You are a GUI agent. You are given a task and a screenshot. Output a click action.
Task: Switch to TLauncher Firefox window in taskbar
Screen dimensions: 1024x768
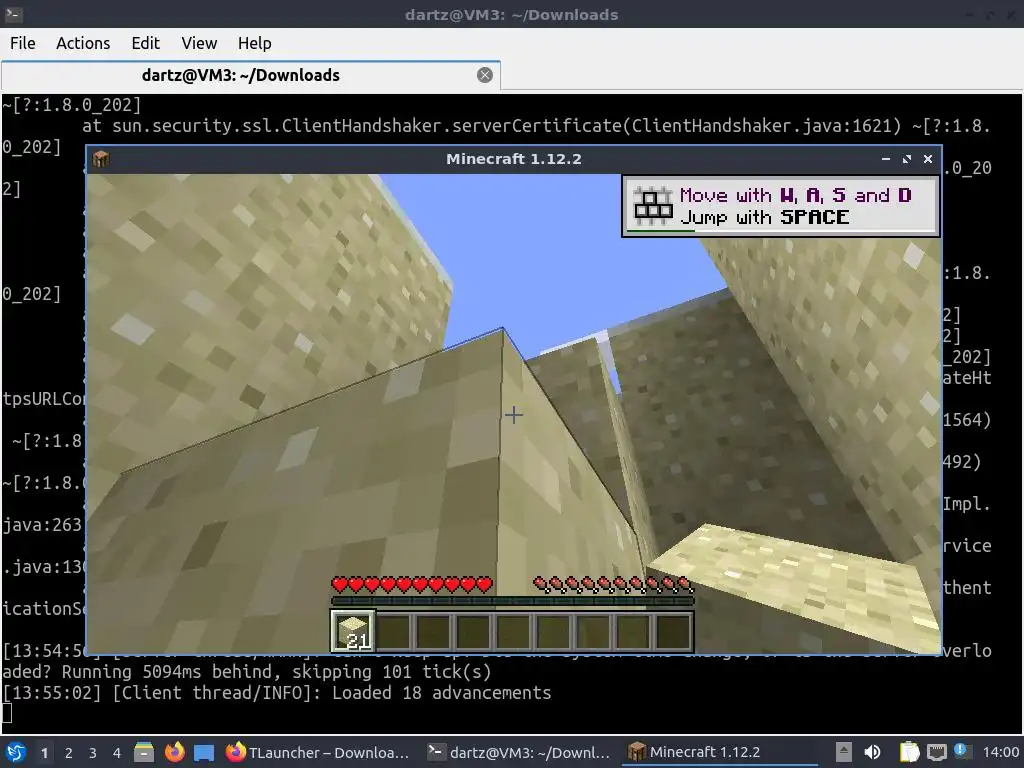(318, 752)
